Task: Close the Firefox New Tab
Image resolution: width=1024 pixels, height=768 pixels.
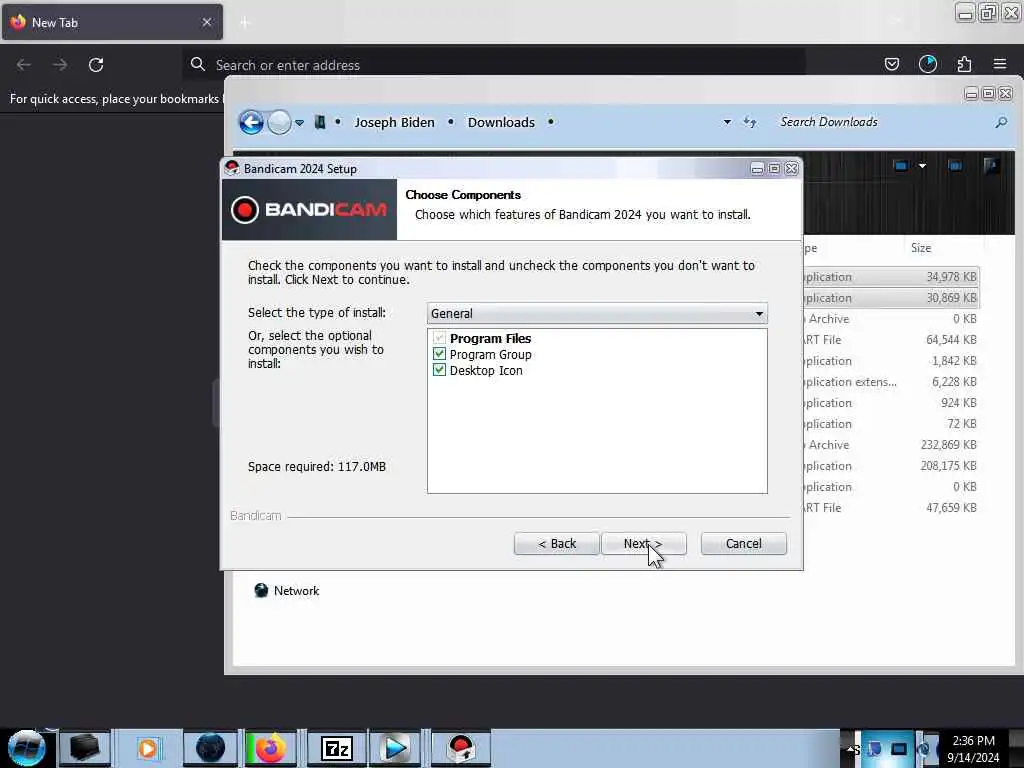Action: [207, 22]
